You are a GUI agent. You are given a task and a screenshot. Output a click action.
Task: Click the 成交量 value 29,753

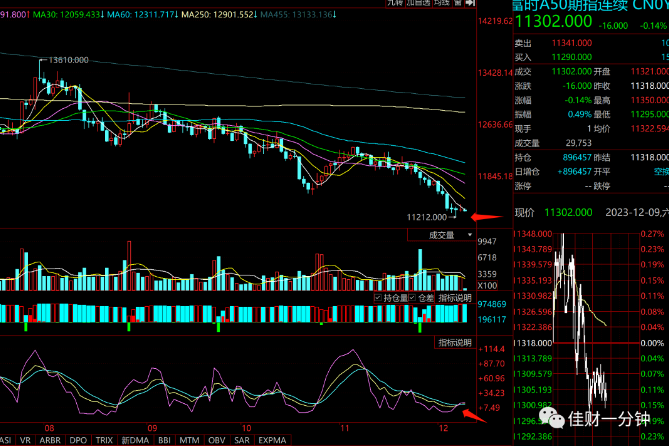pyautogui.click(x=579, y=143)
